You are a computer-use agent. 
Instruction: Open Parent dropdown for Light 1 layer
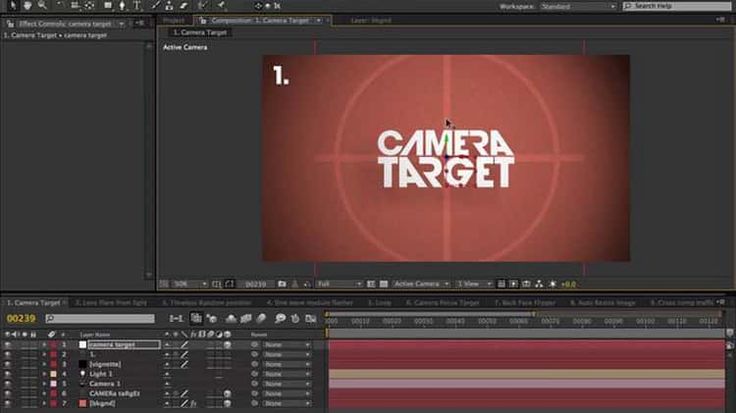pos(286,374)
